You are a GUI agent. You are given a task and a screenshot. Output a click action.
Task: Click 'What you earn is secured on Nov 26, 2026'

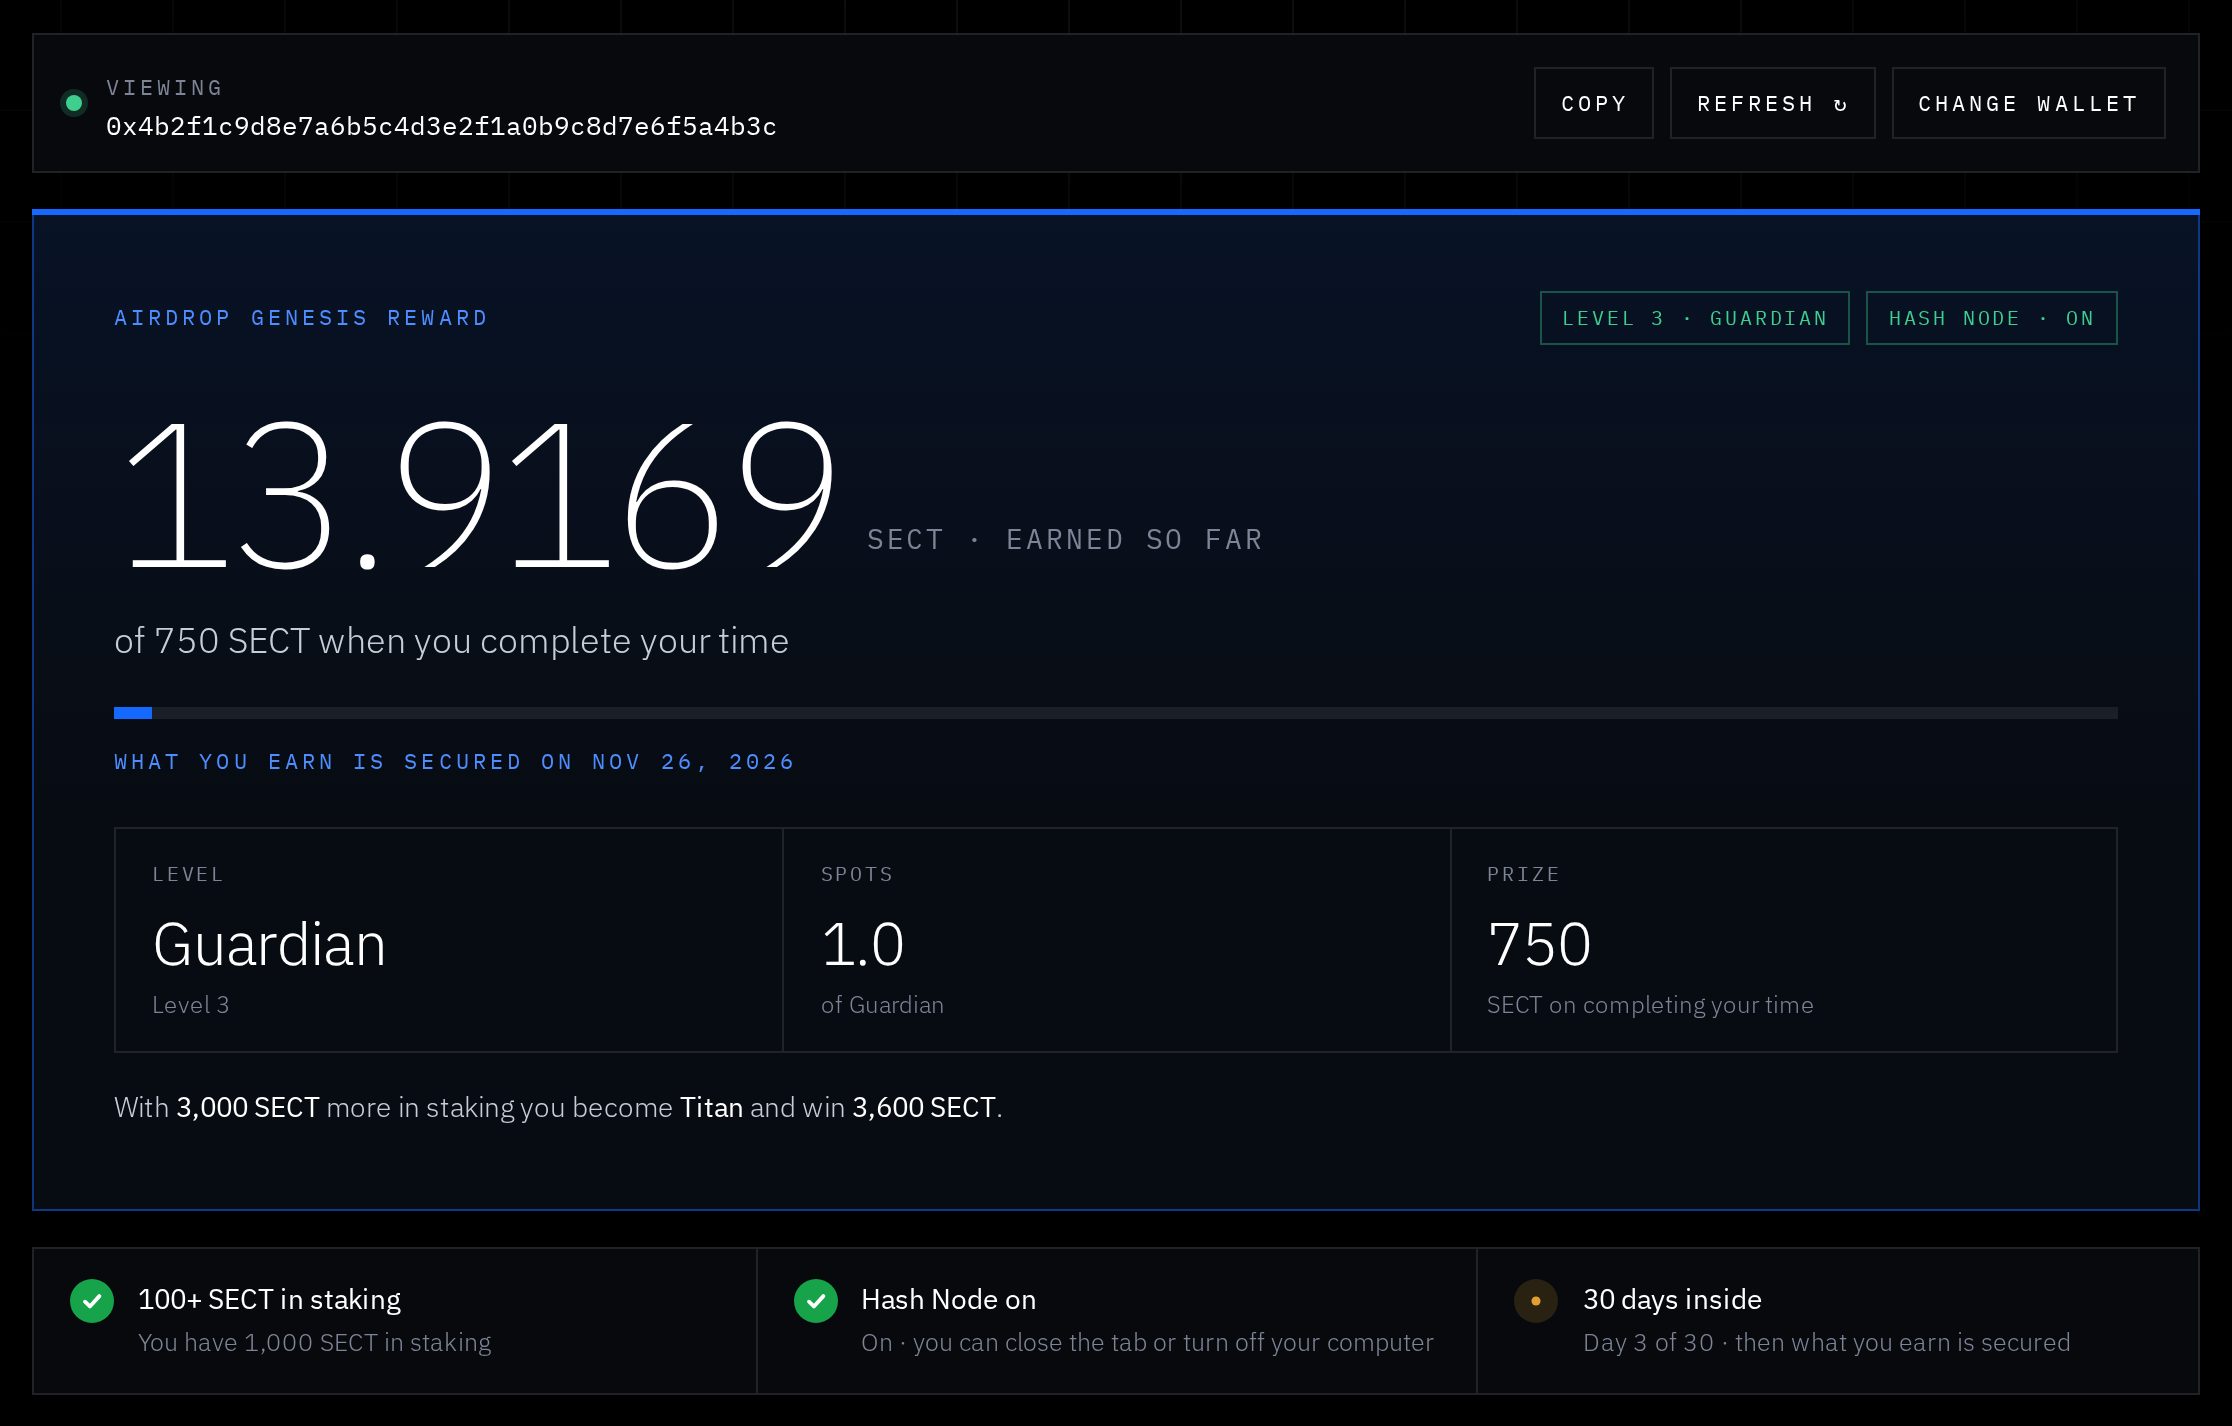coord(454,762)
